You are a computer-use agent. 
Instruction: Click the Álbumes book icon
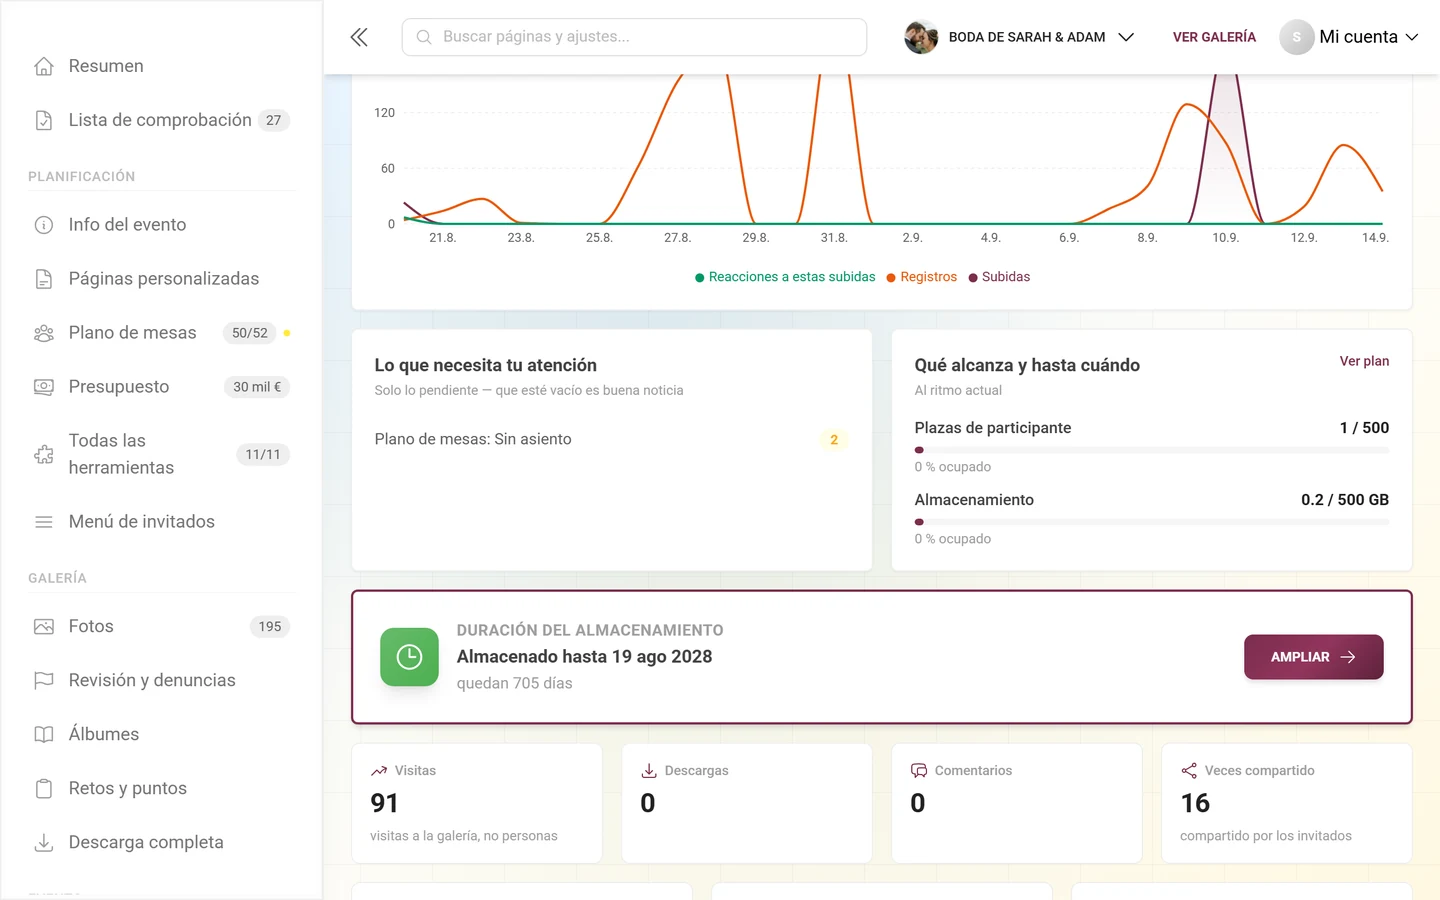click(x=44, y=734)
